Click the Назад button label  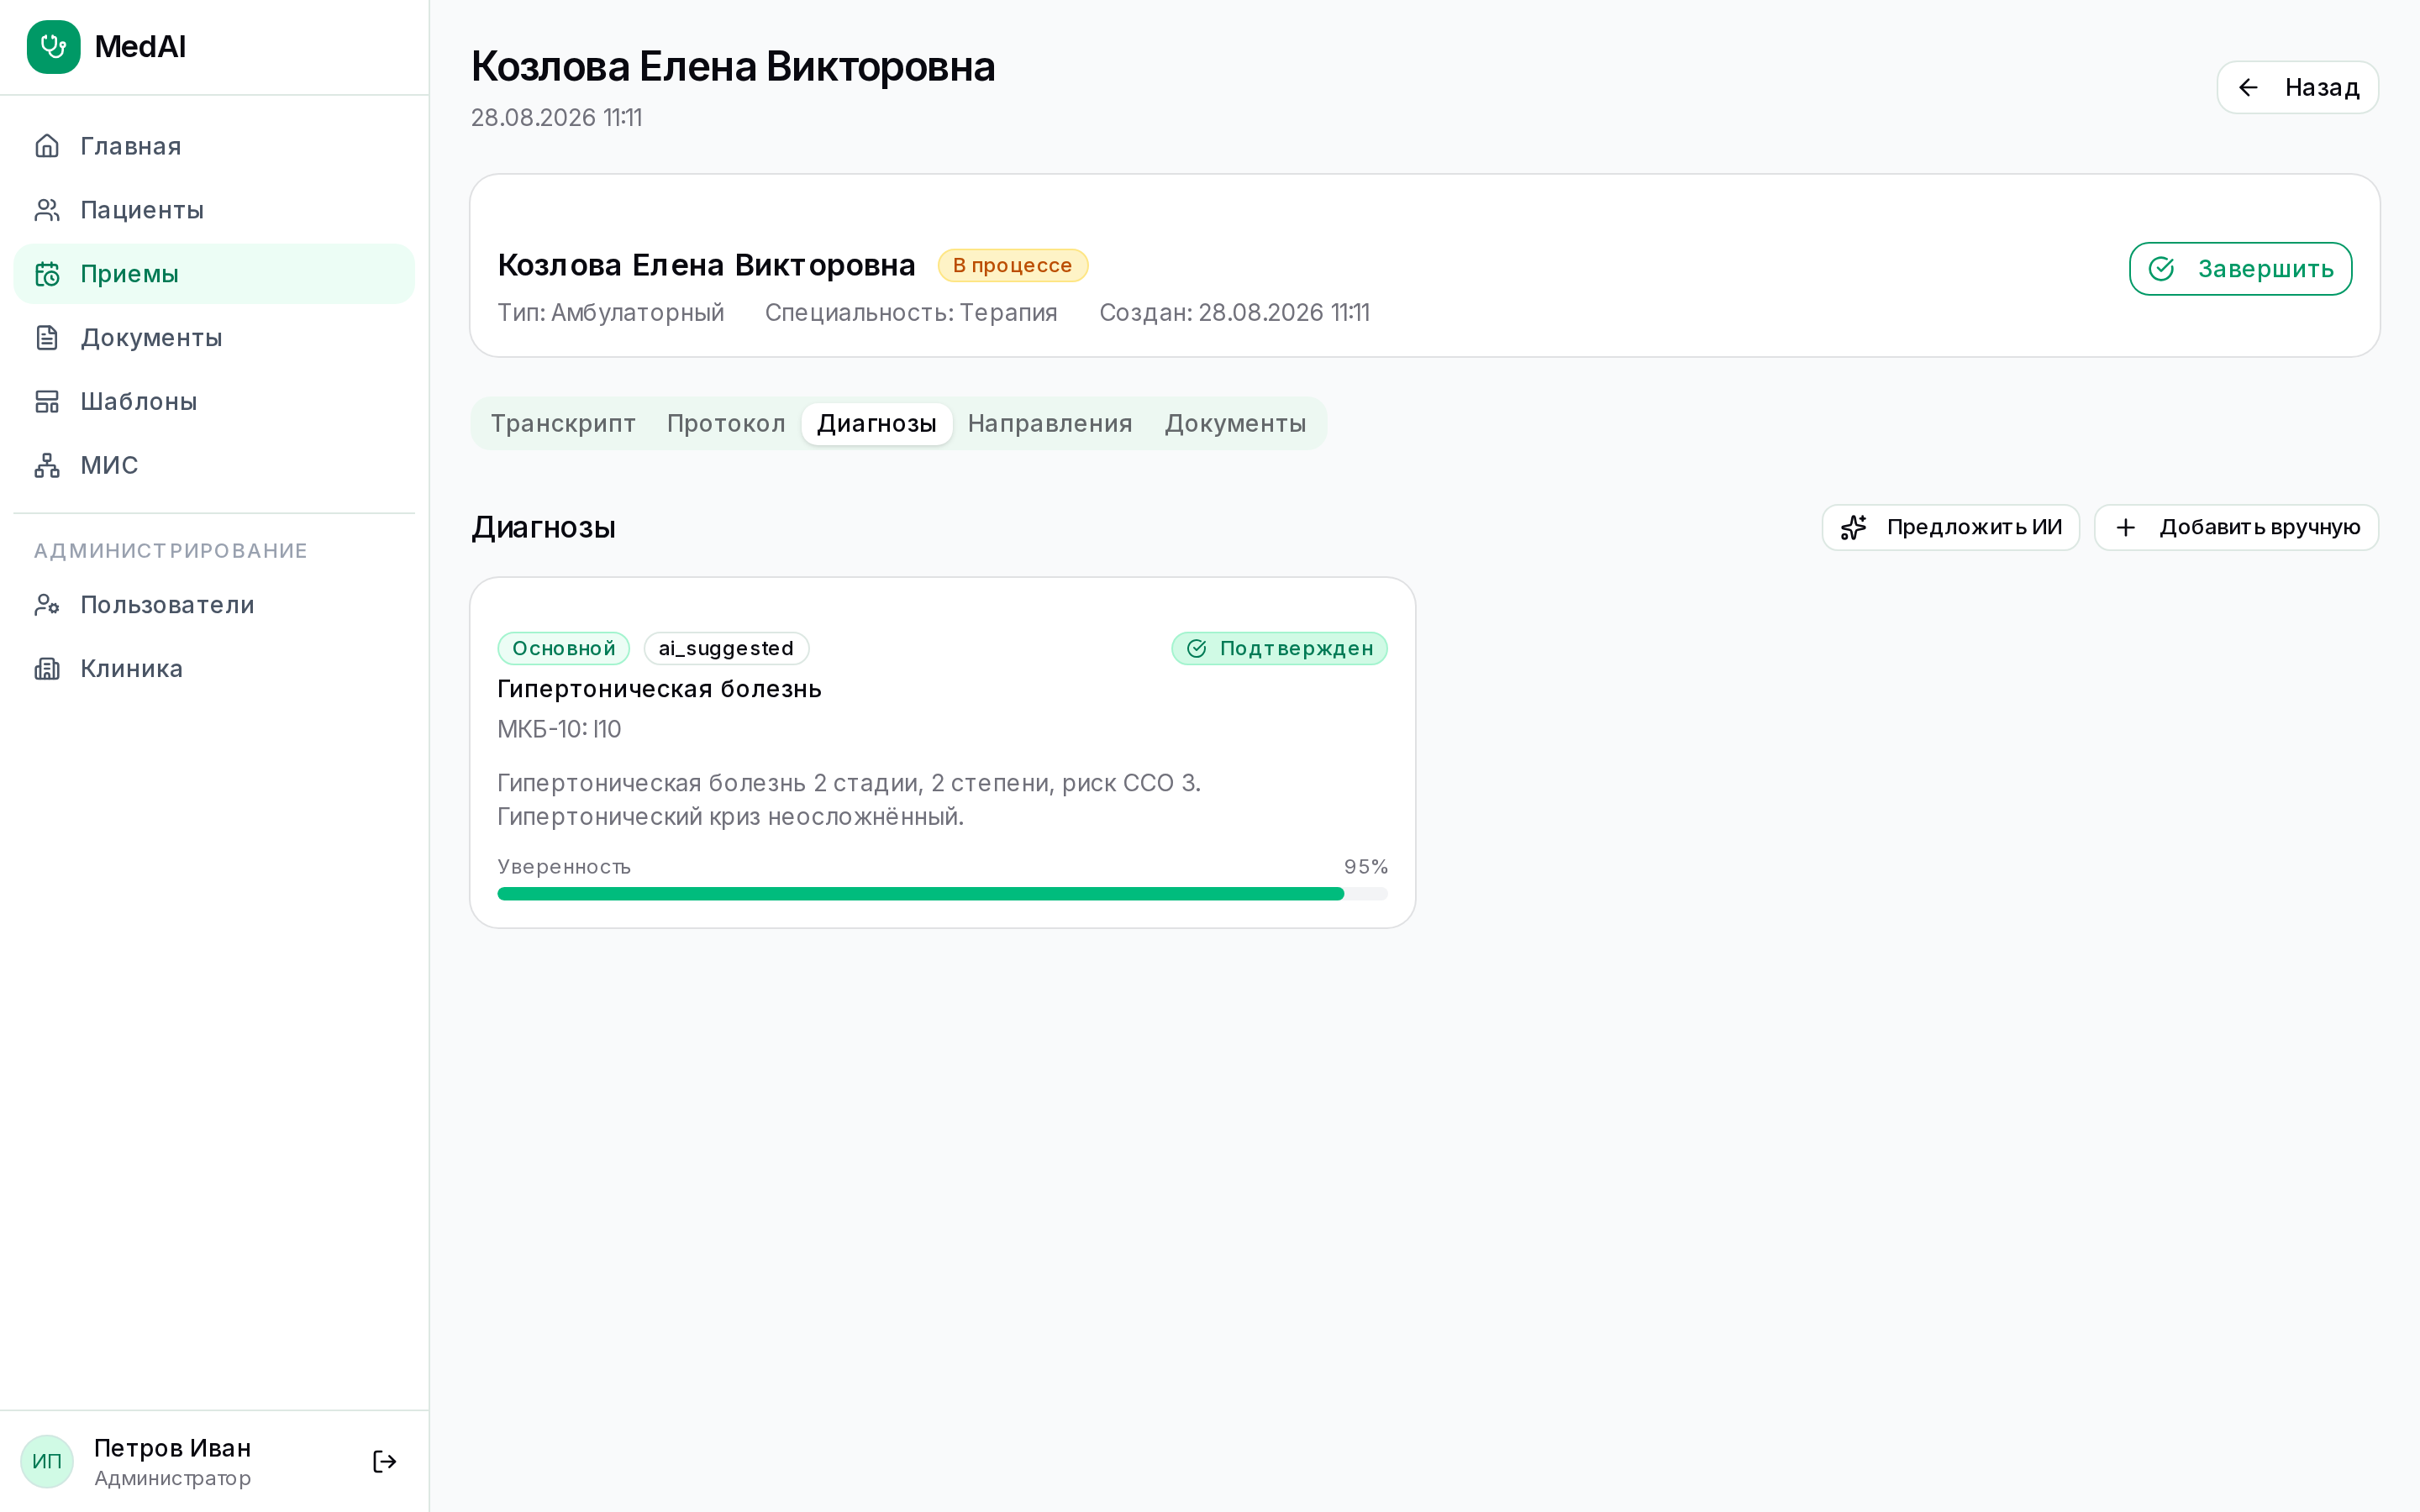(2322, 88)
